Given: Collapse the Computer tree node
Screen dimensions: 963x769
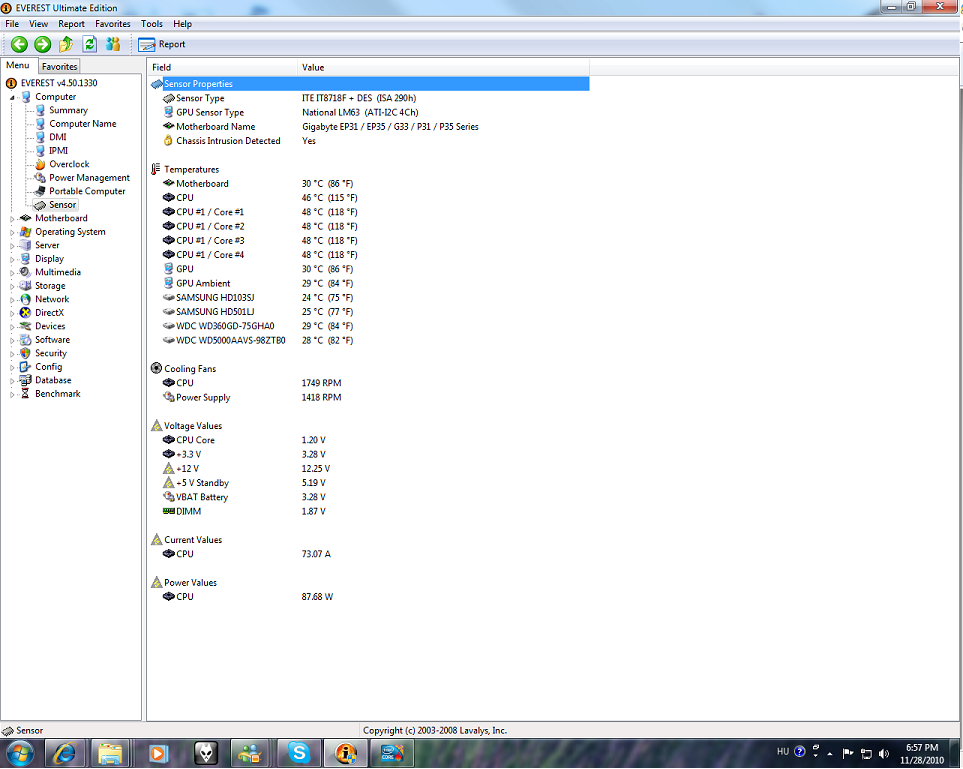Looking at the screenshot, I should point(12,97).
